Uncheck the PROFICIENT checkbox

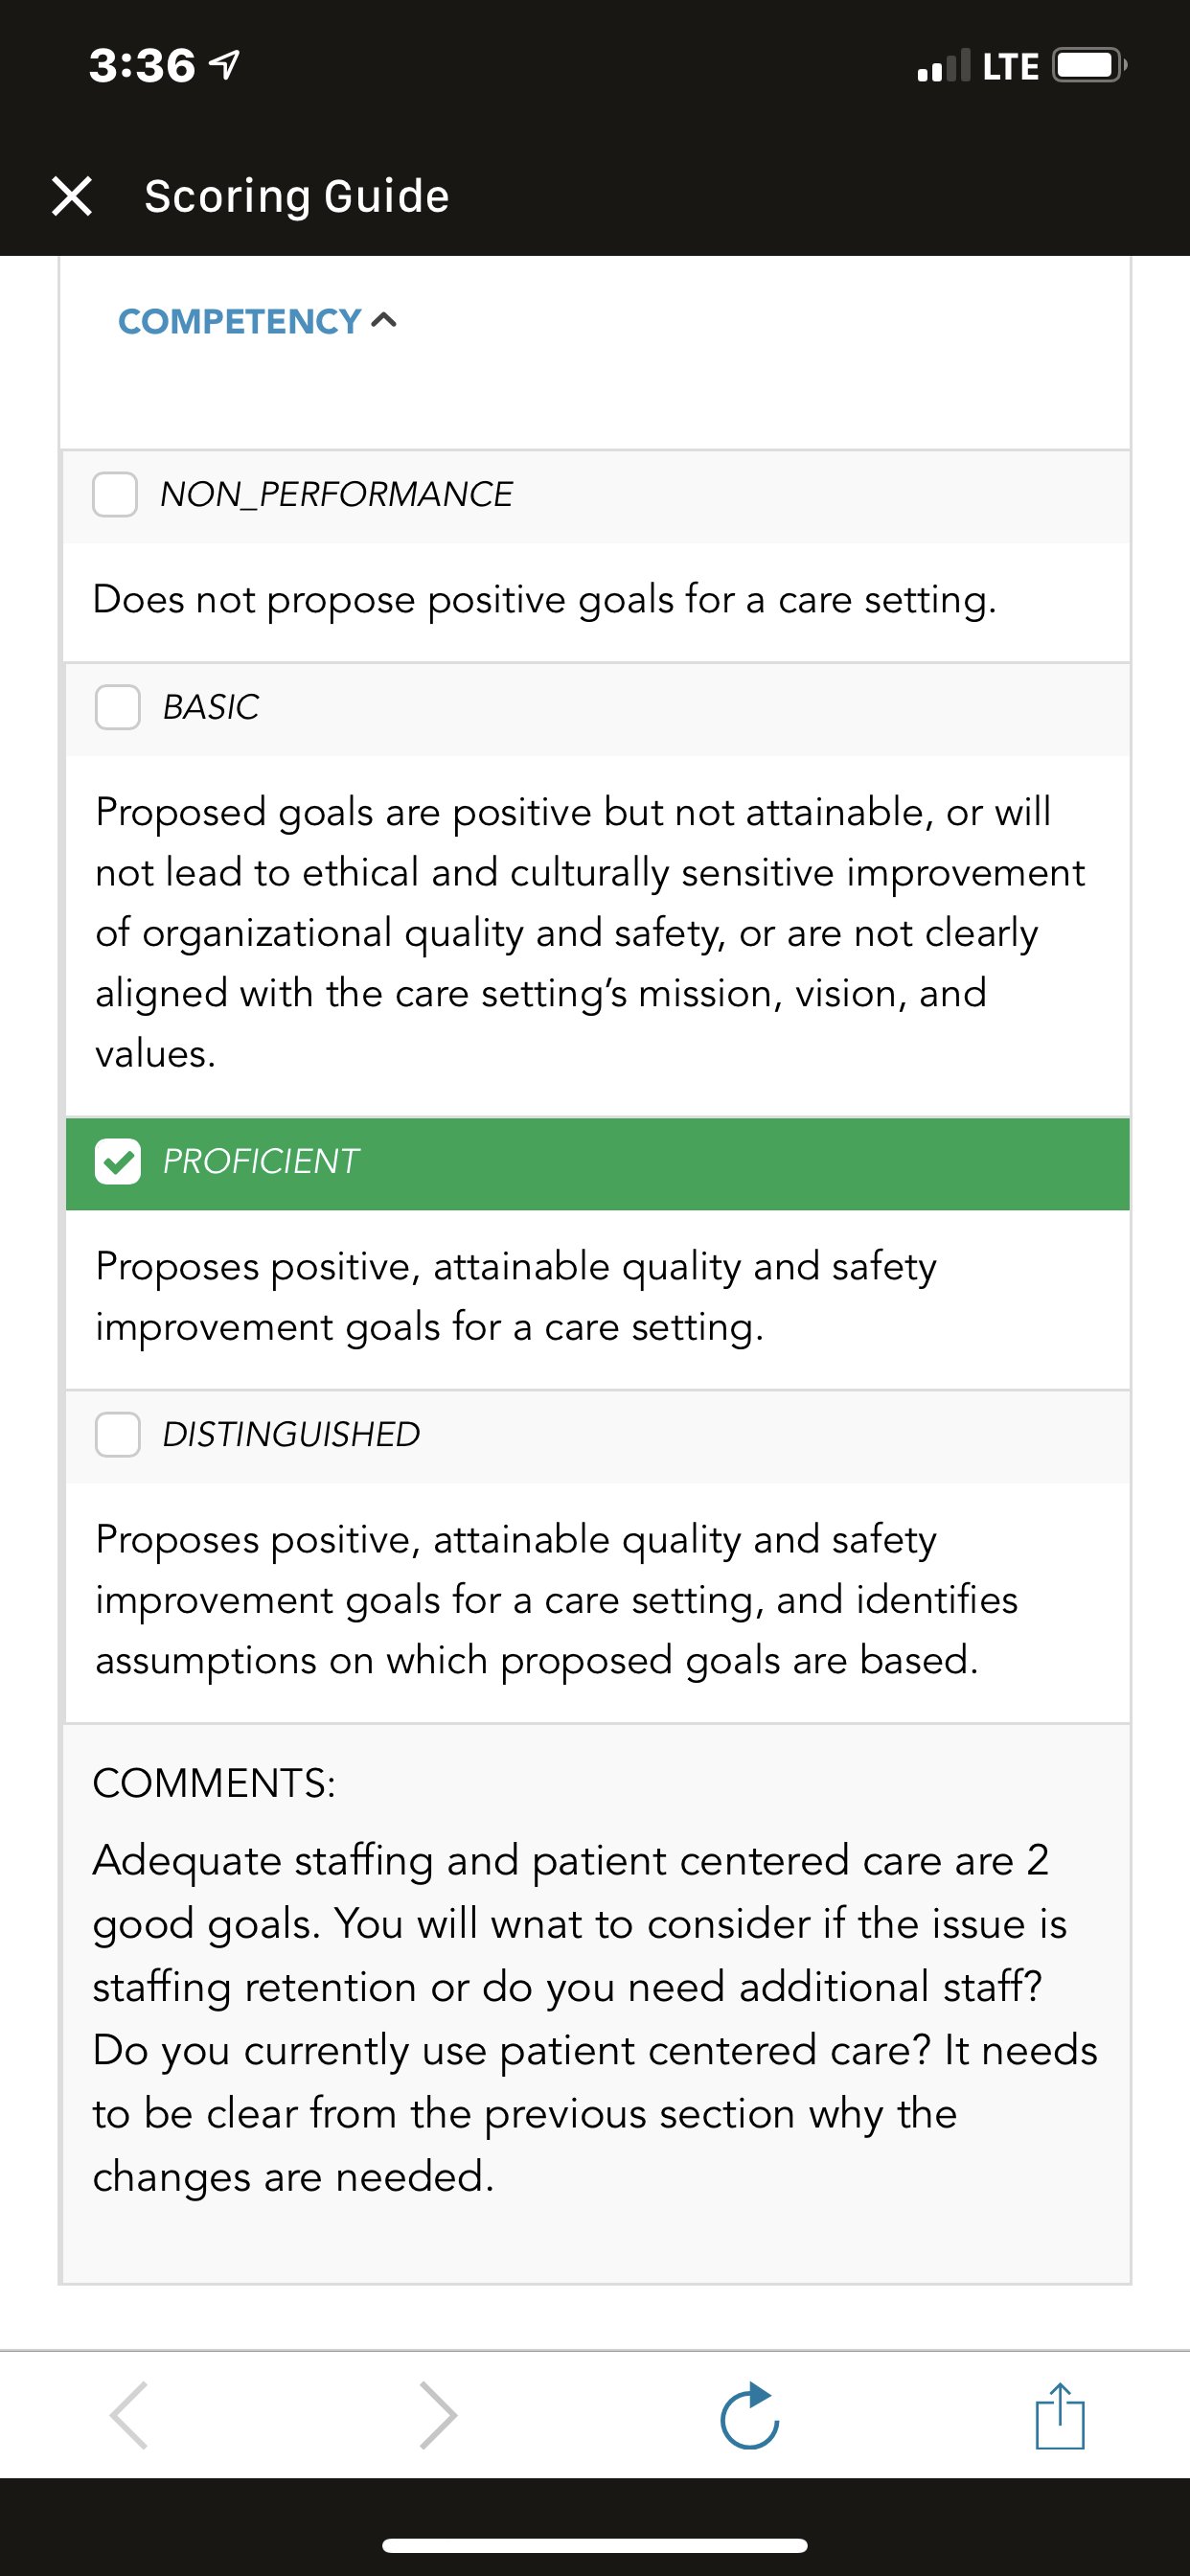click(x=117, y=1161)
